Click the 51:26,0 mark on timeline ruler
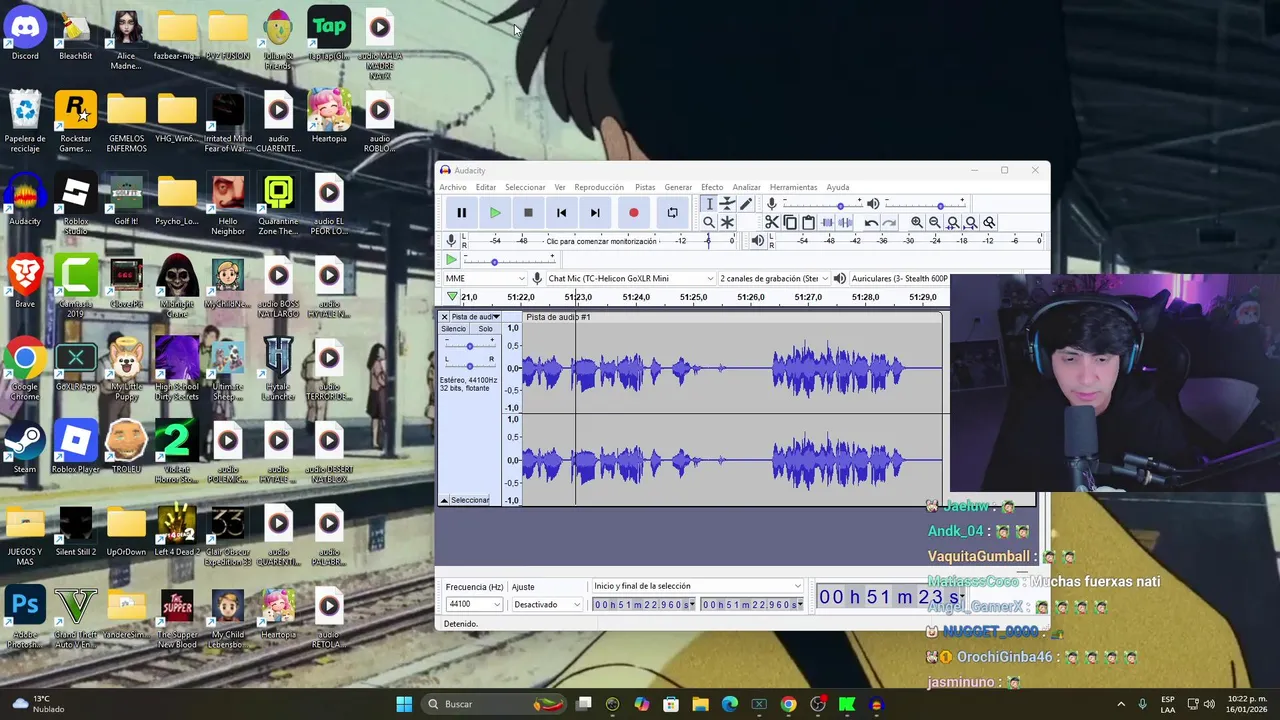 pos(750,297)
